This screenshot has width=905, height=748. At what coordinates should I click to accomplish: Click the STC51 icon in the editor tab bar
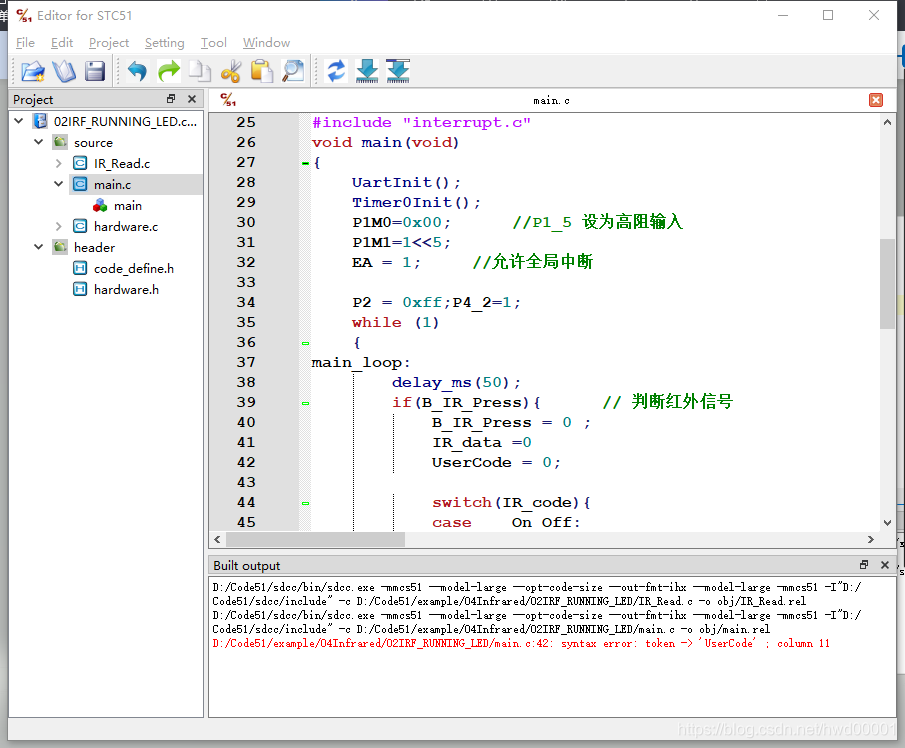pyautogui.click(x=229, y=100)
